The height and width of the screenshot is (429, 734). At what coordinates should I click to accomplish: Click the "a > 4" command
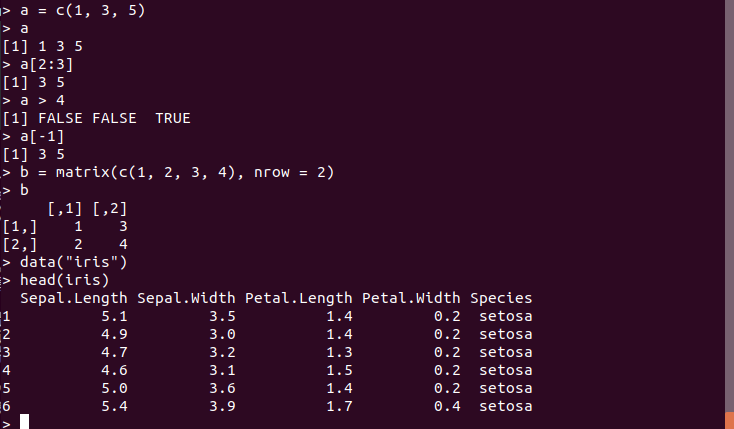click(x=42, y=101)
